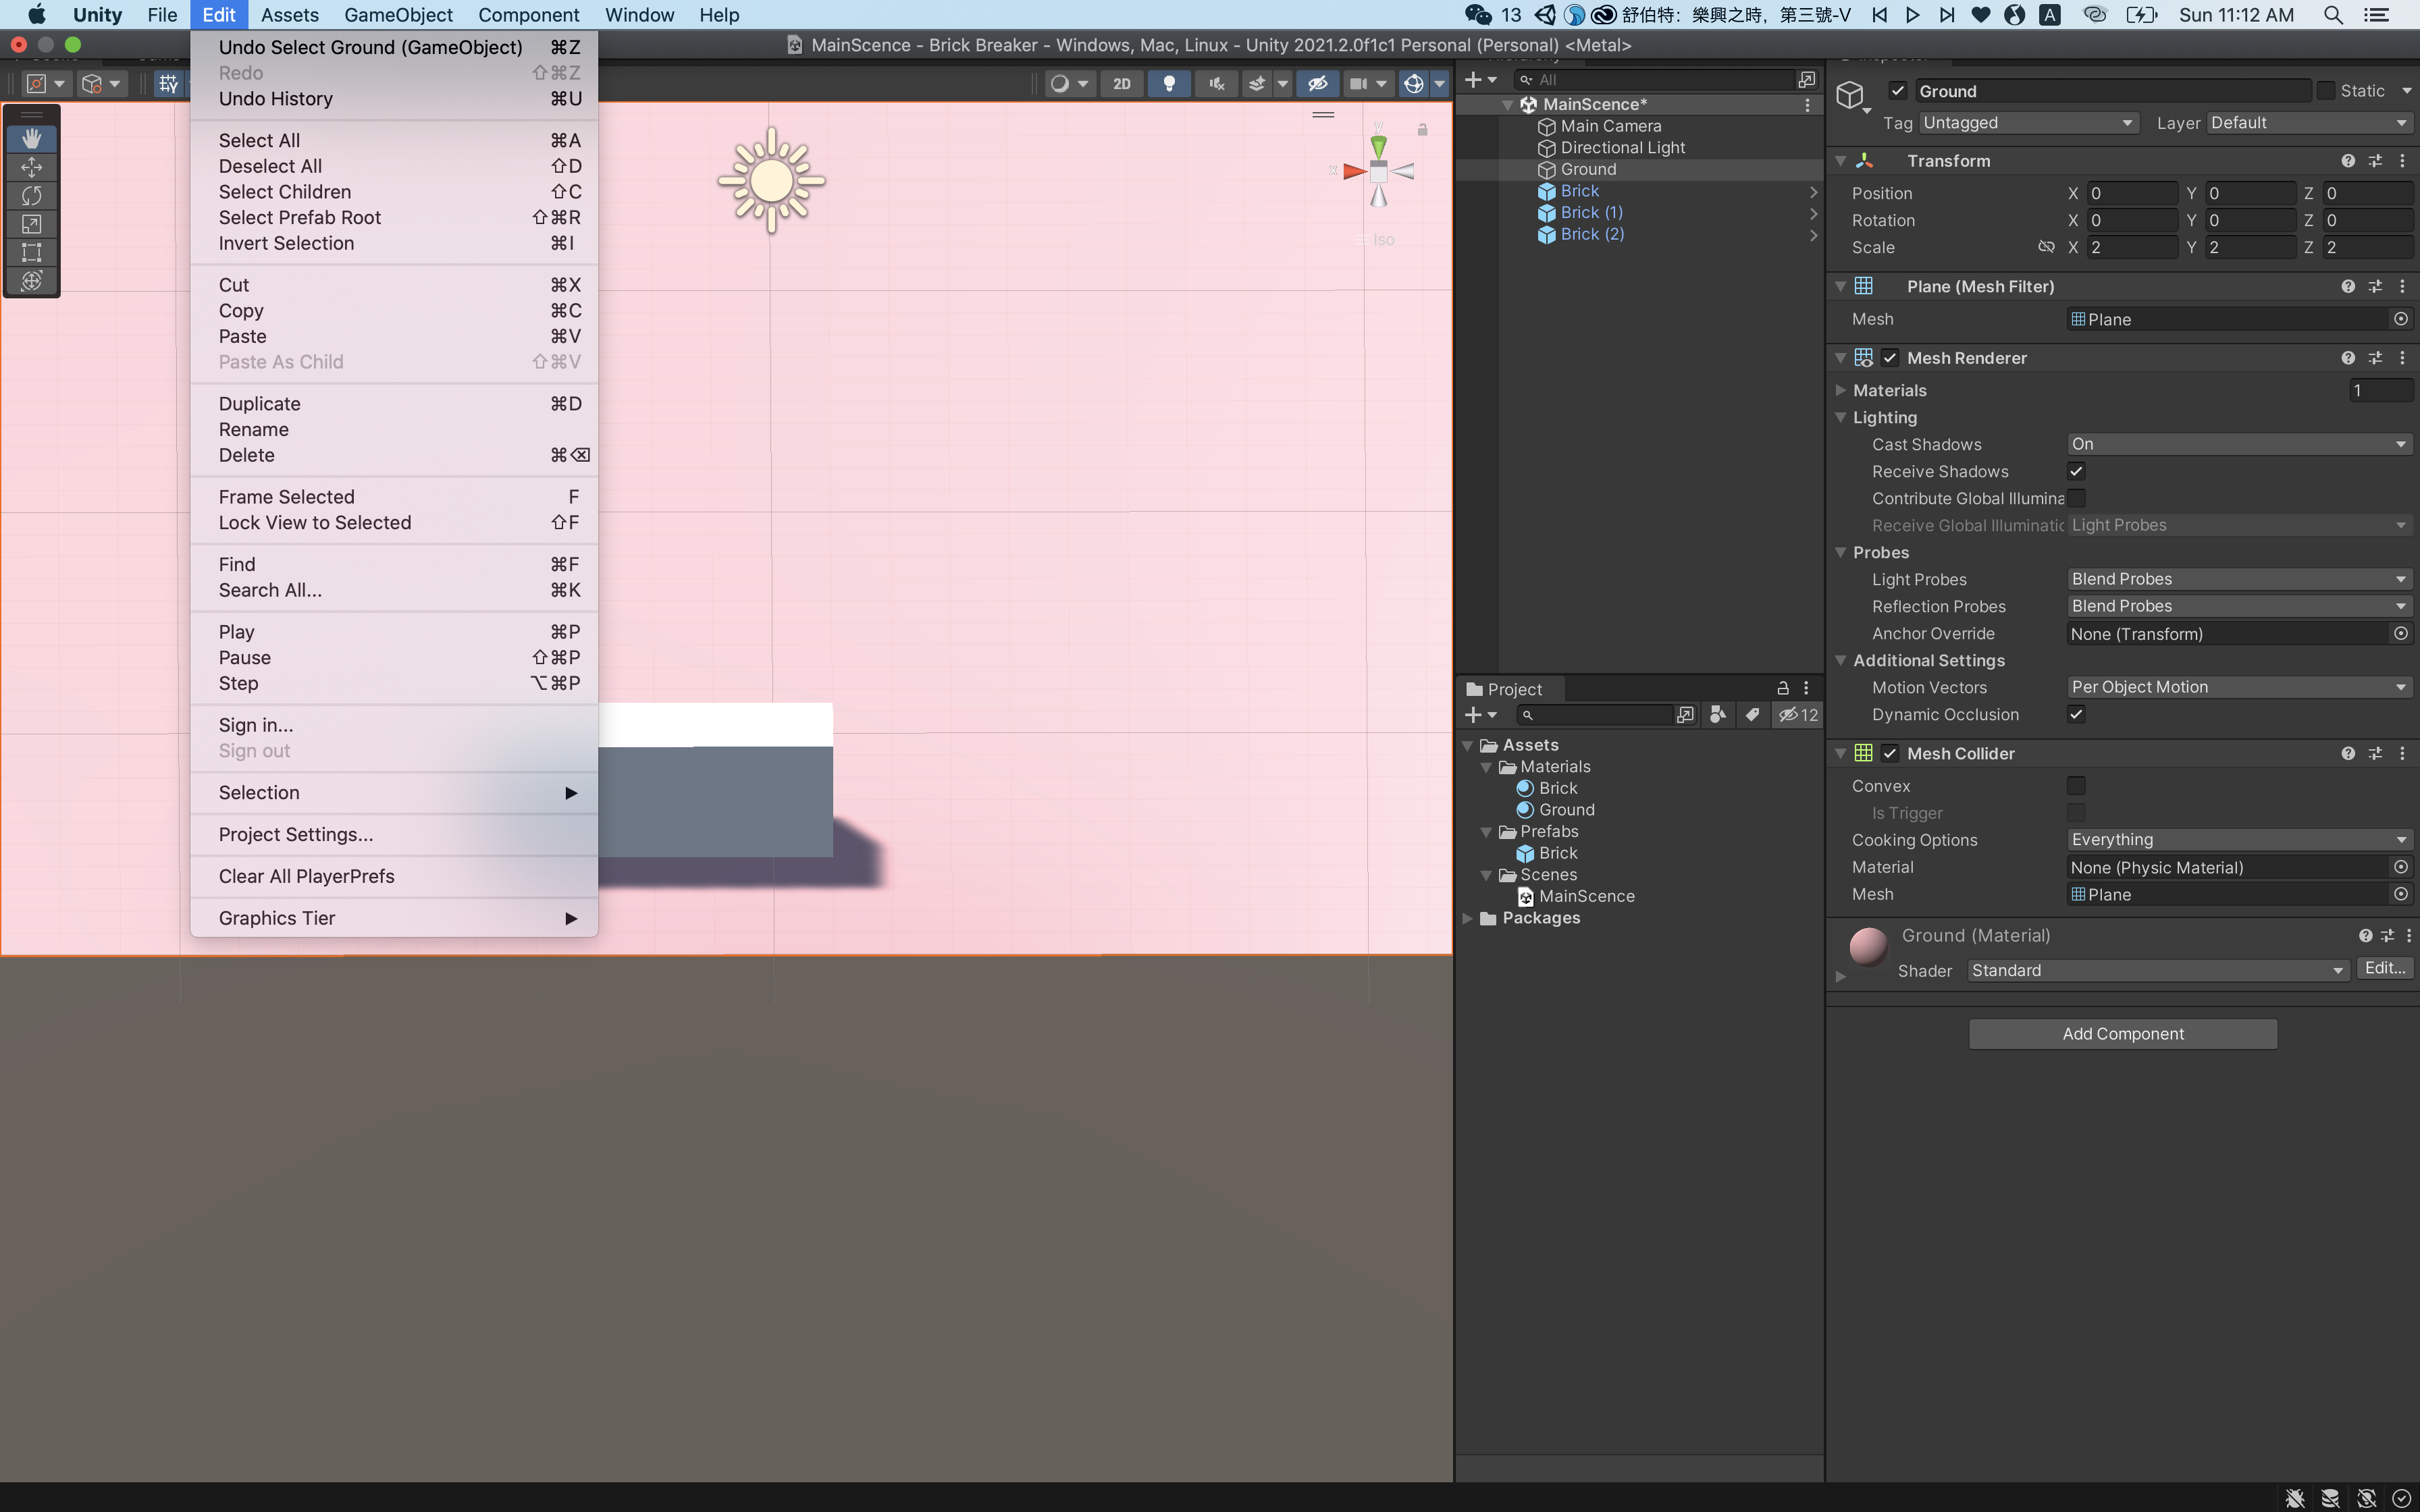The height and width of the screenshot is (1512, 2420).
Task: Open Transform component presets icon
Action: coord(2375,161)
